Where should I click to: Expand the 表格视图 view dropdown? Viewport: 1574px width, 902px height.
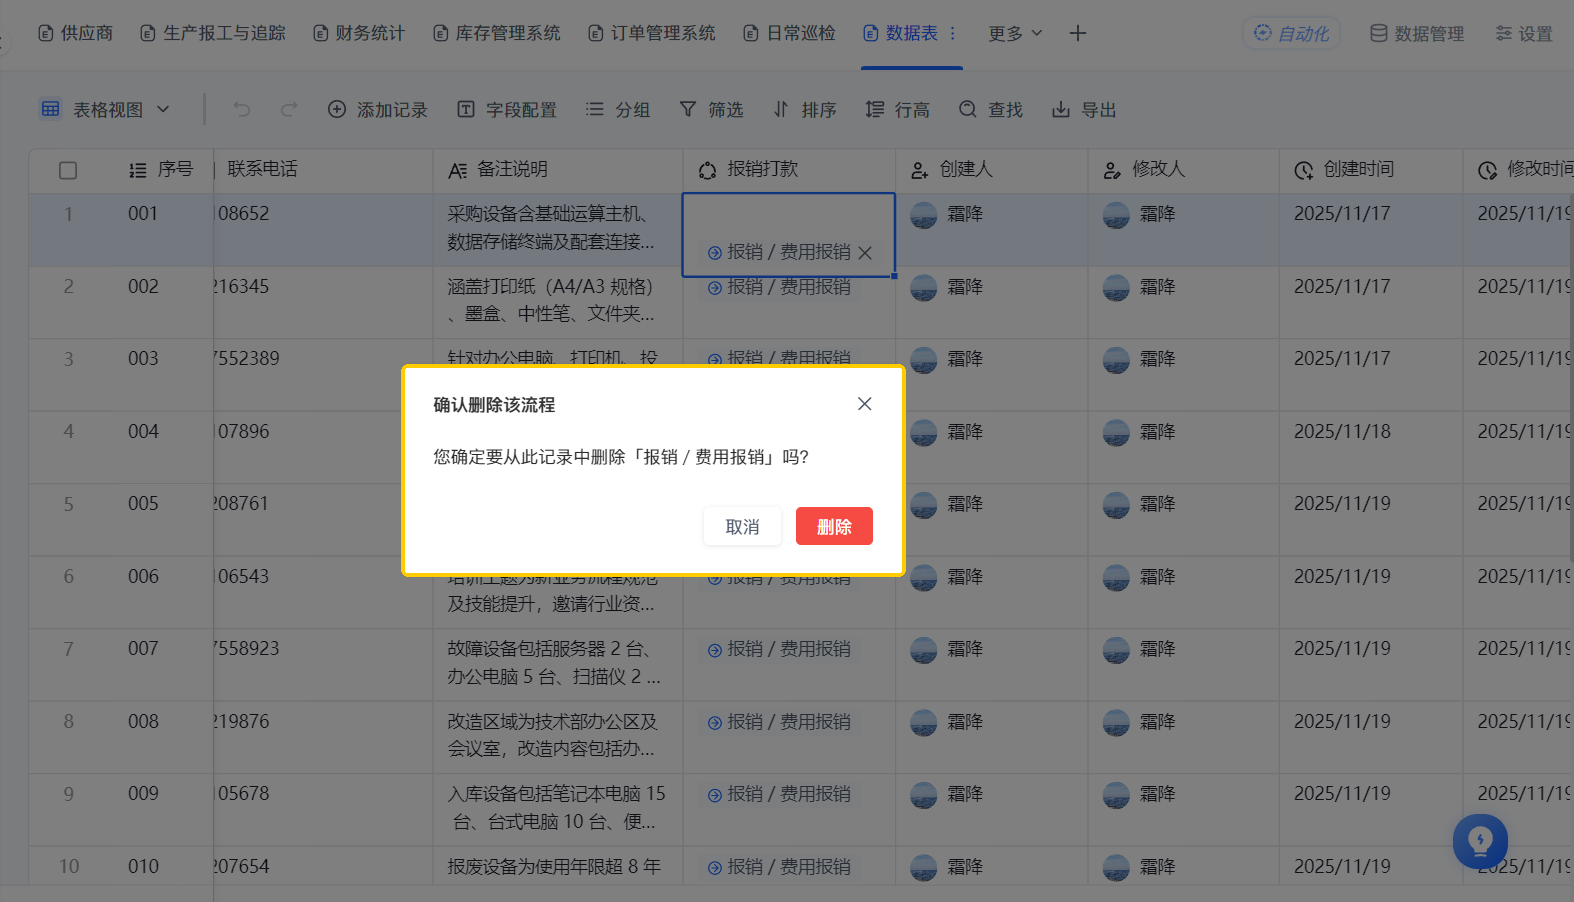(105, 109)
